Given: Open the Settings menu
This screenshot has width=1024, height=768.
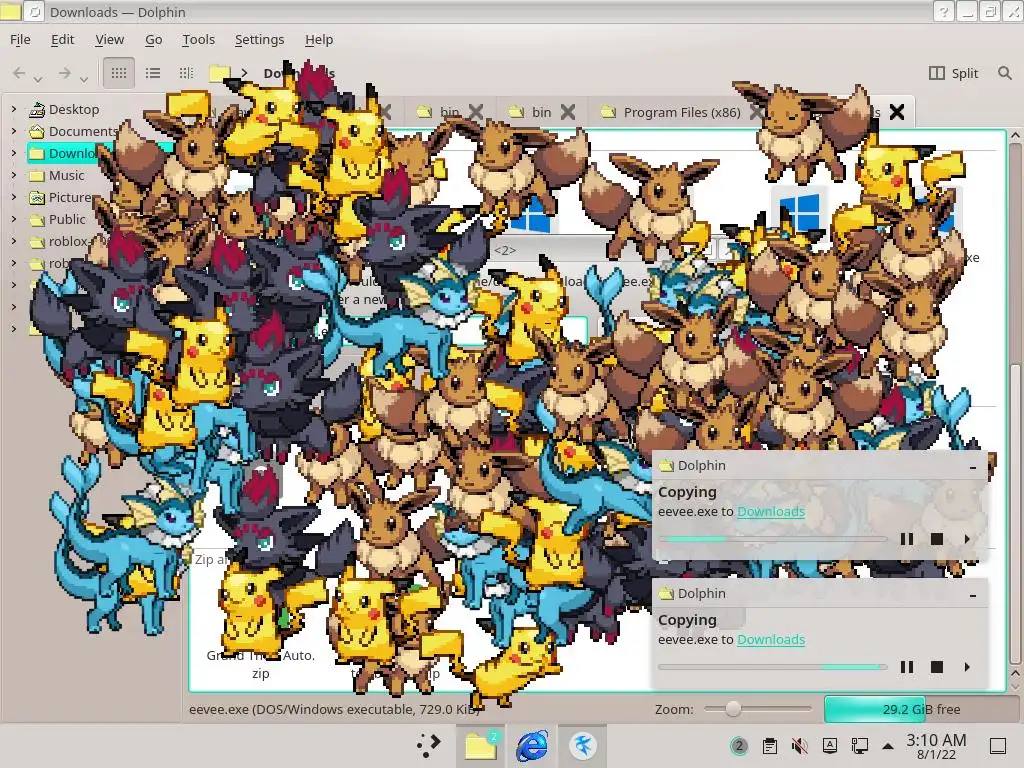Looking at the screenshot, I should (x=259, y=39).
